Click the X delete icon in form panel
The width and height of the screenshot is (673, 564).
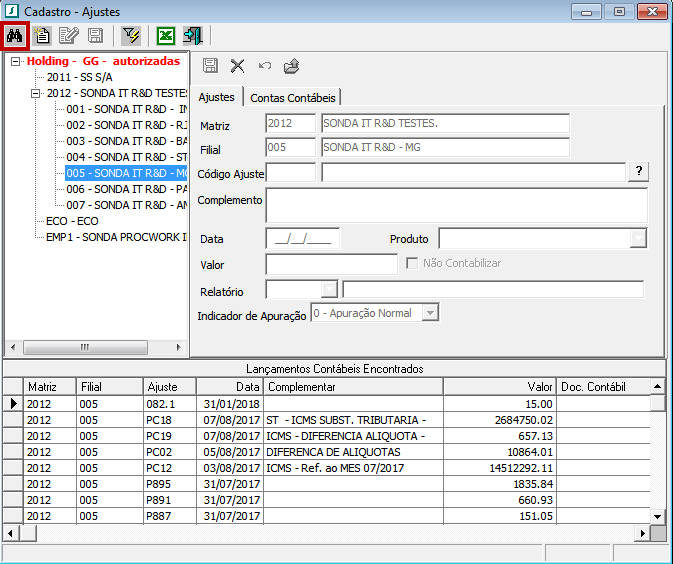click(237, 66)
